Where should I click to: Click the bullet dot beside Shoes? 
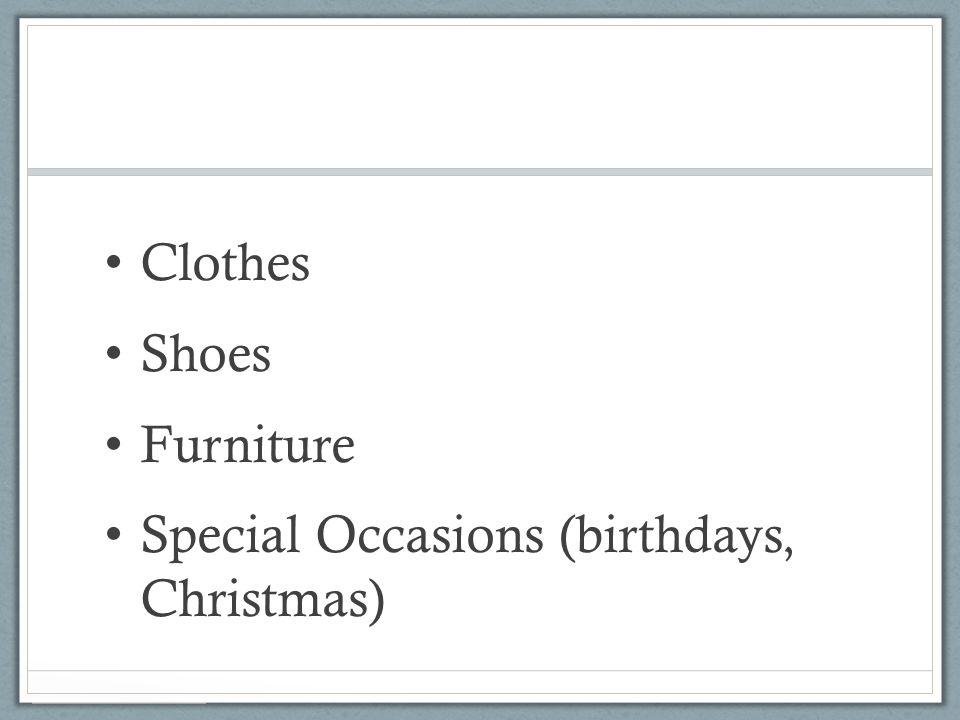113,353
